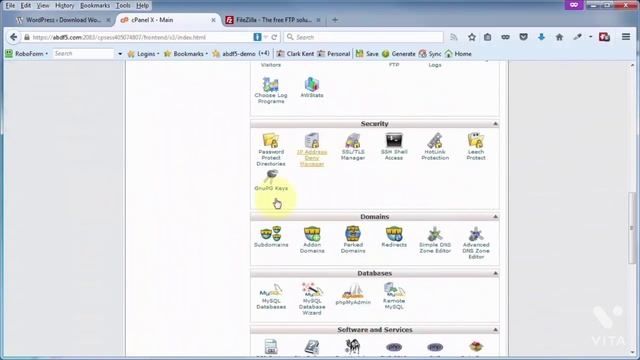
Task: Select the Clark Kent identity
Action: [296, 54]
